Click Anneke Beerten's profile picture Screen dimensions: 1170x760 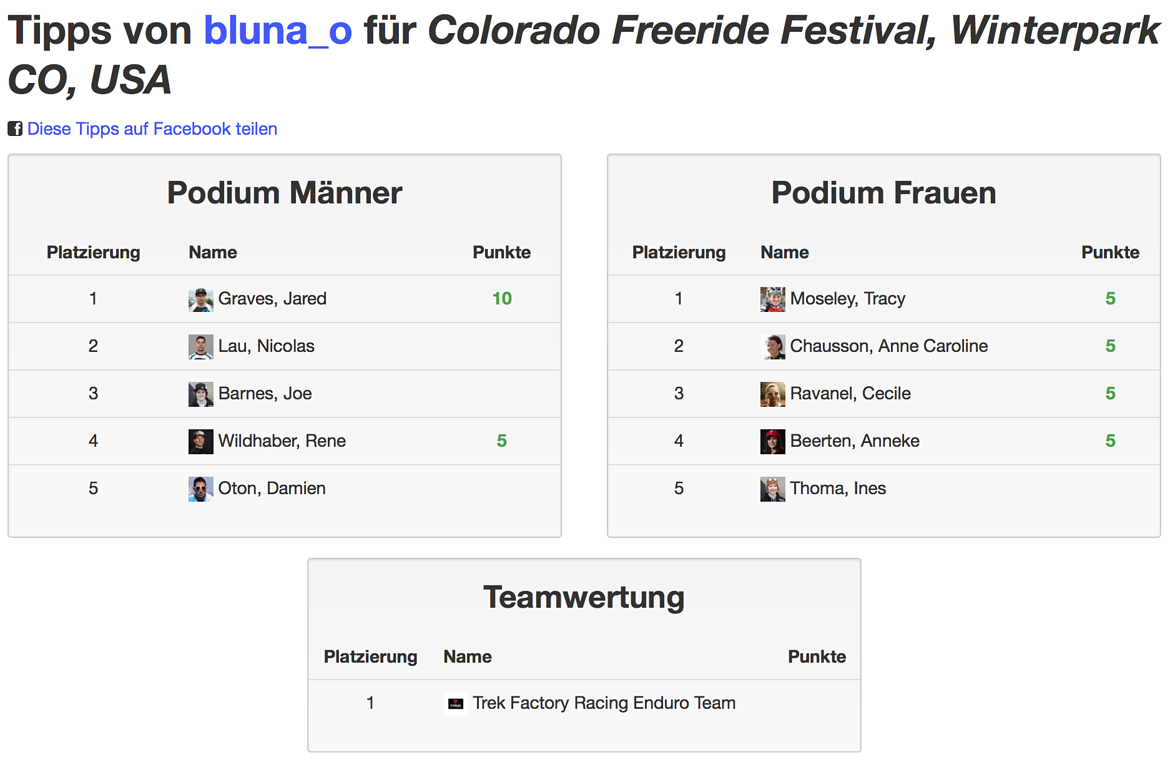coord(772,442)
